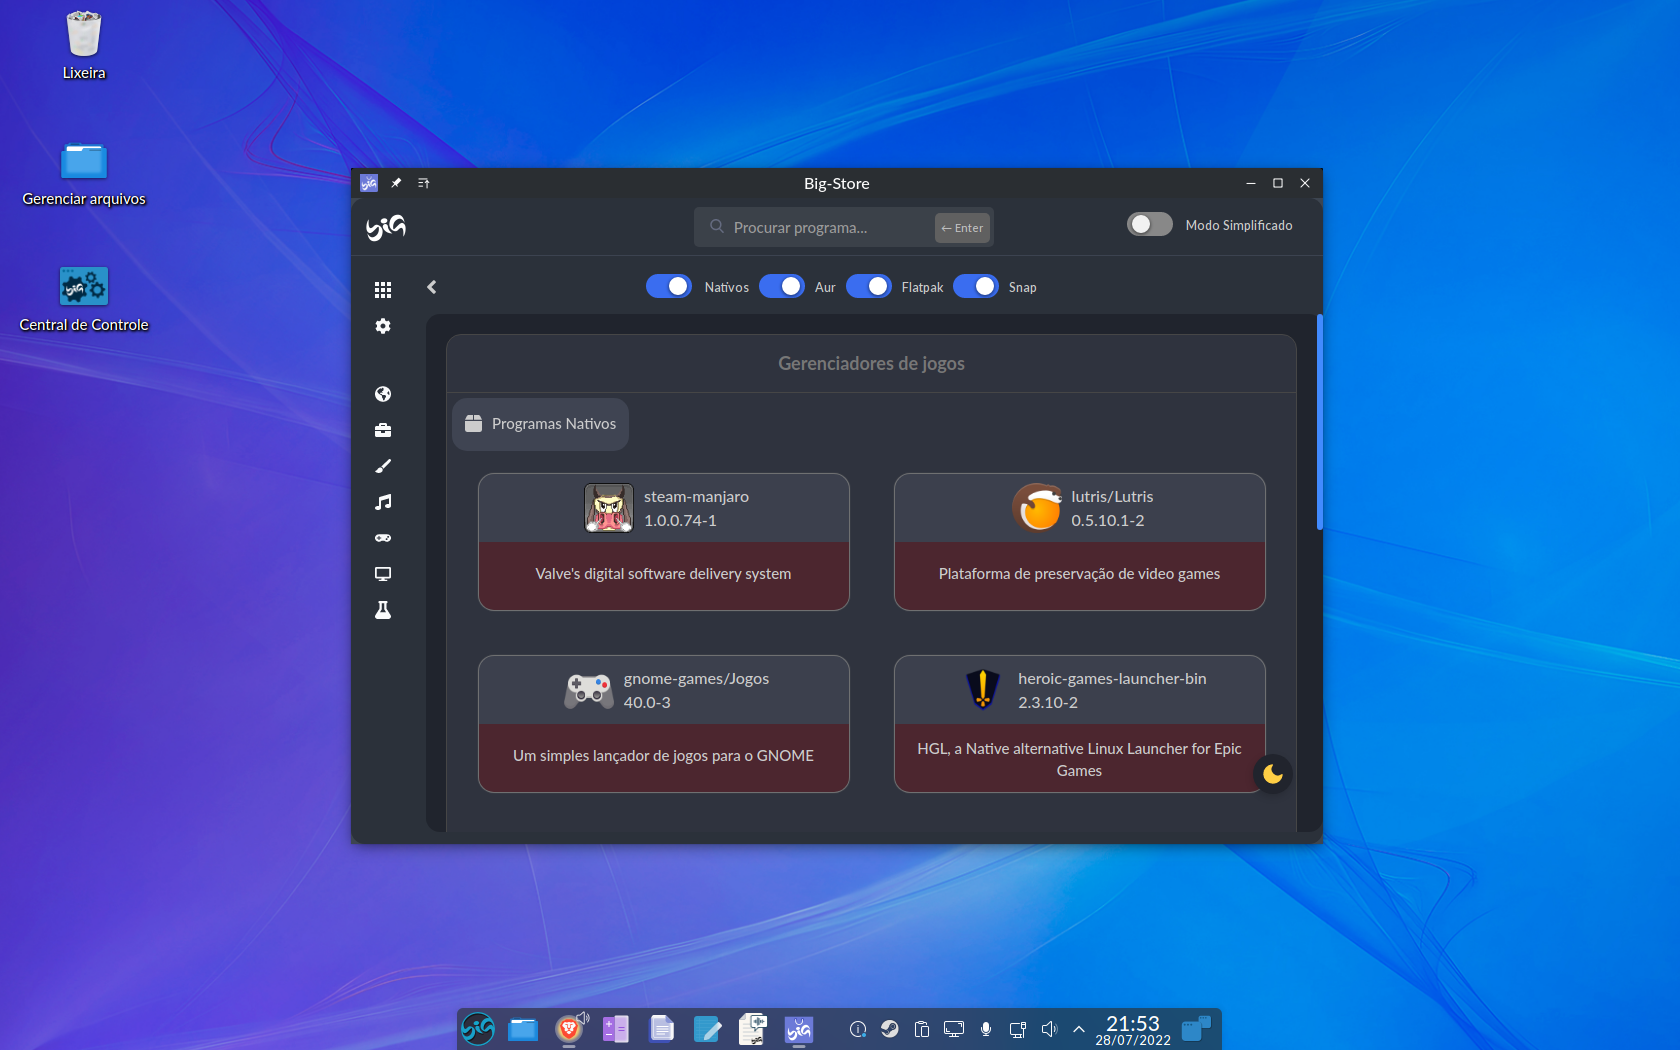This screenshot has width=1680, height=1050.
Task: Click 'Plataforma de preservação de video games' text
Action: coord(1079,574)
